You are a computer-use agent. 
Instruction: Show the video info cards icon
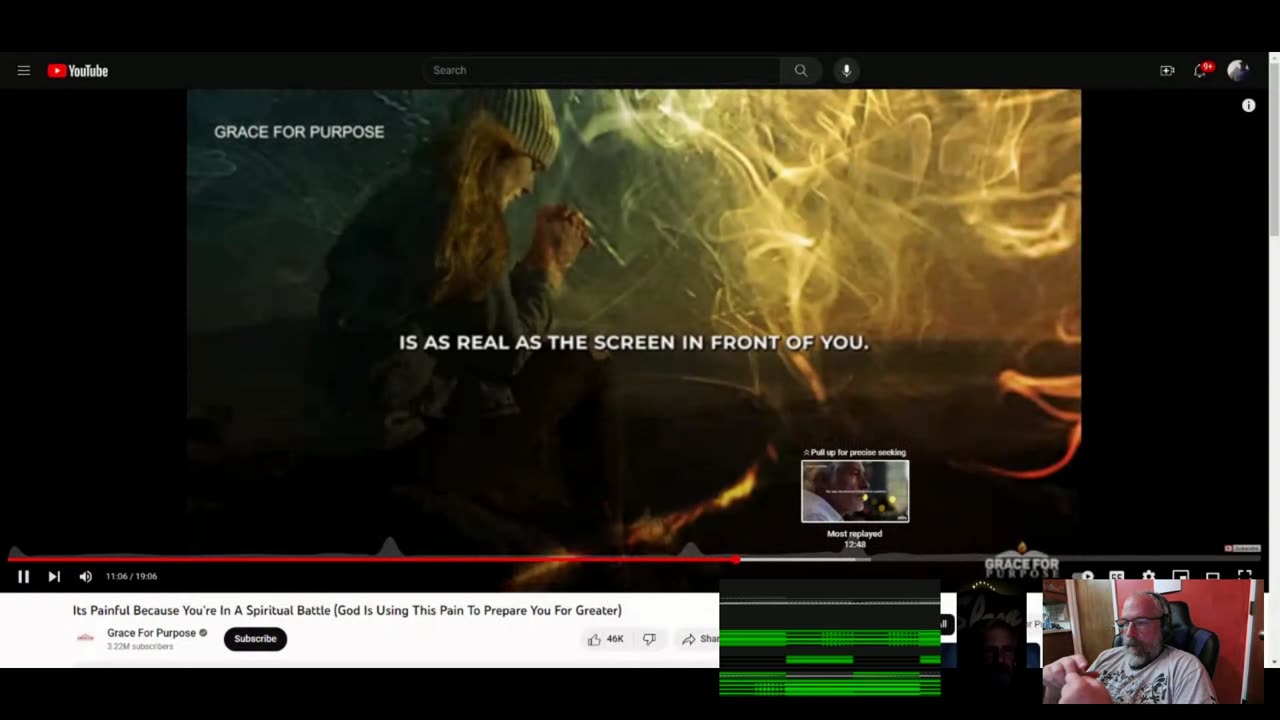coord(1248,105)
